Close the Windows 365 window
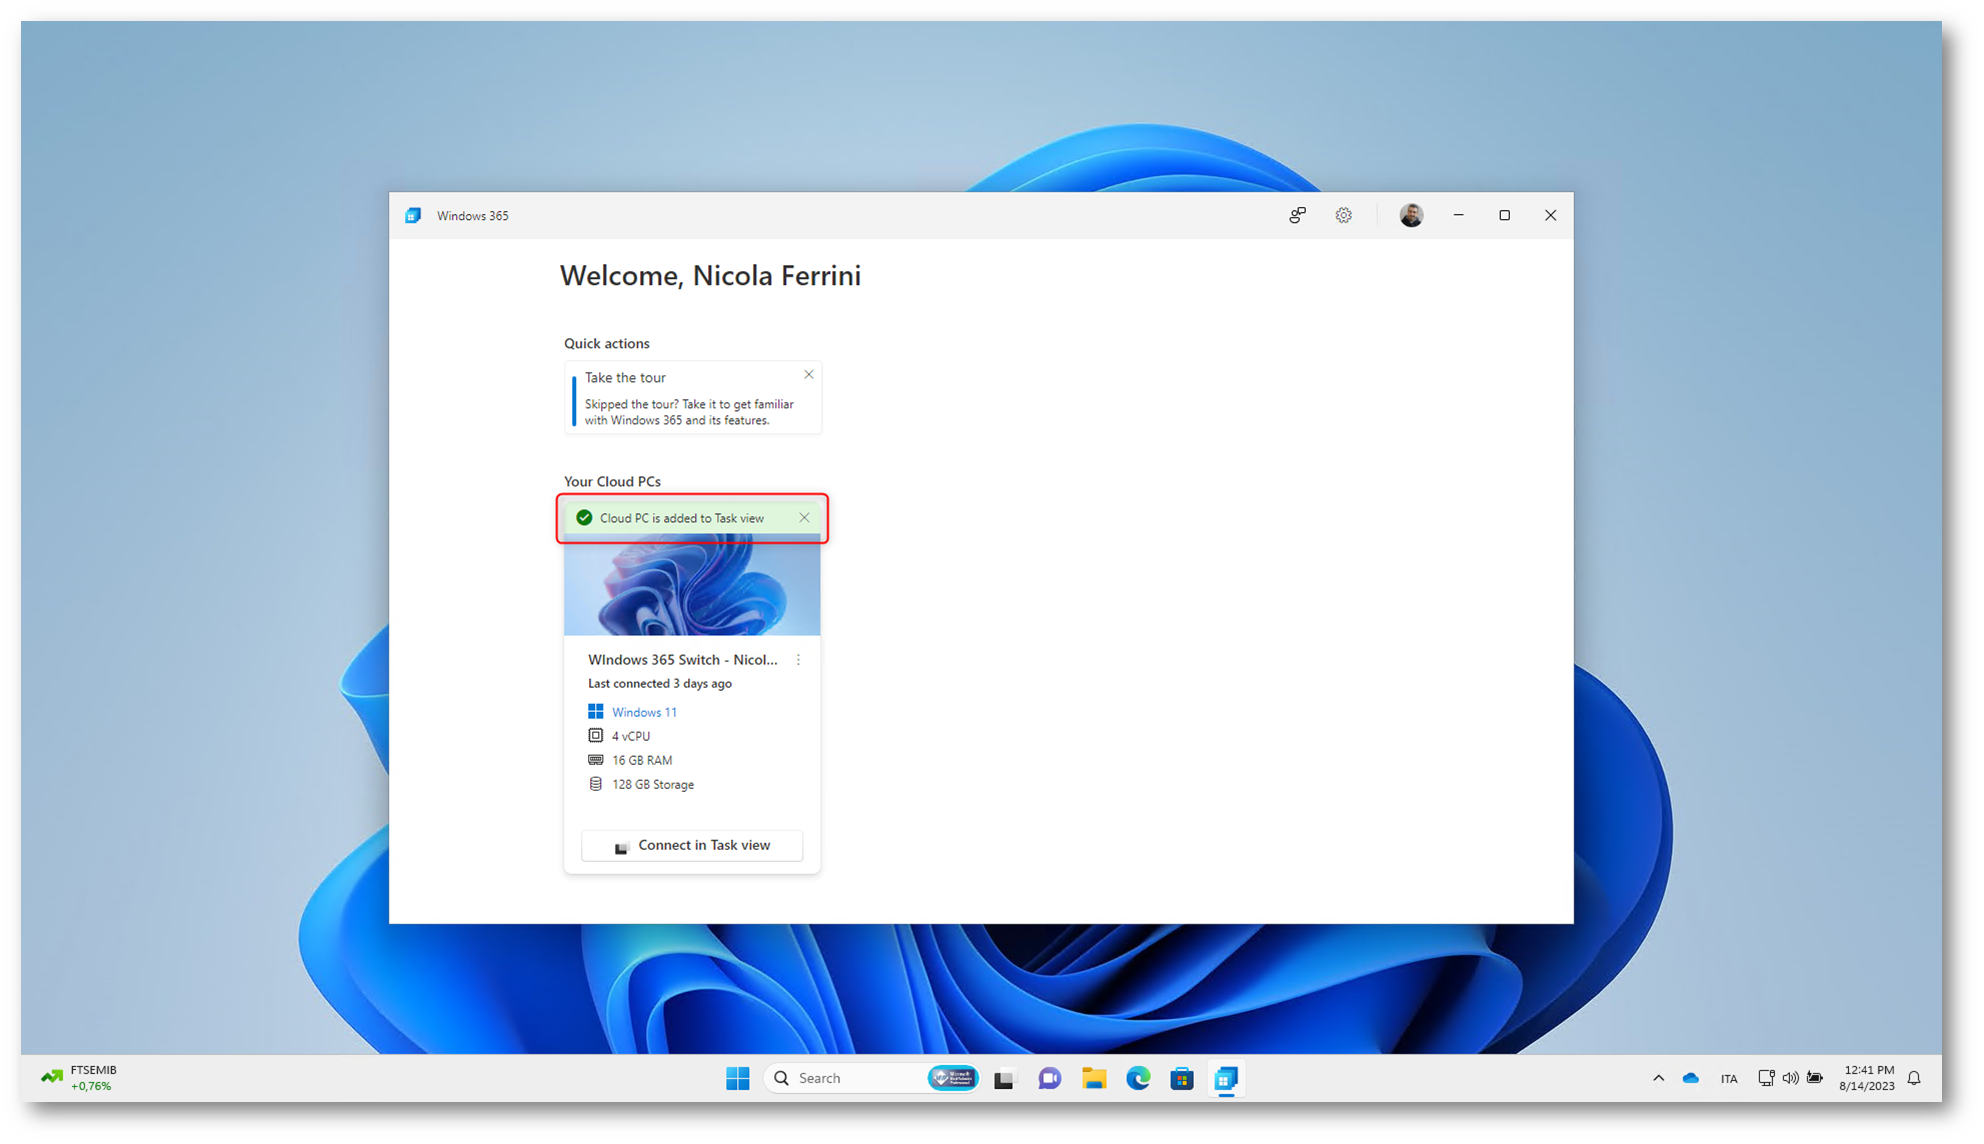This screenshot has height=1144, width=1984. [1550, 215]
